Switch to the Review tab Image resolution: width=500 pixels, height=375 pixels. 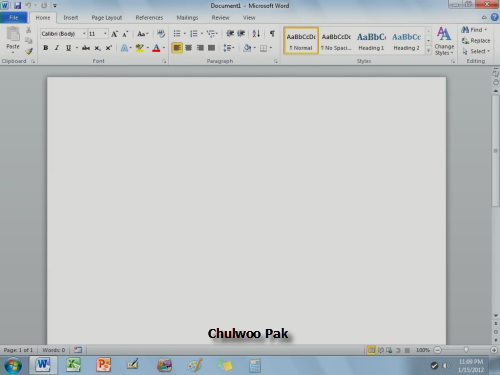click(220, 18)
